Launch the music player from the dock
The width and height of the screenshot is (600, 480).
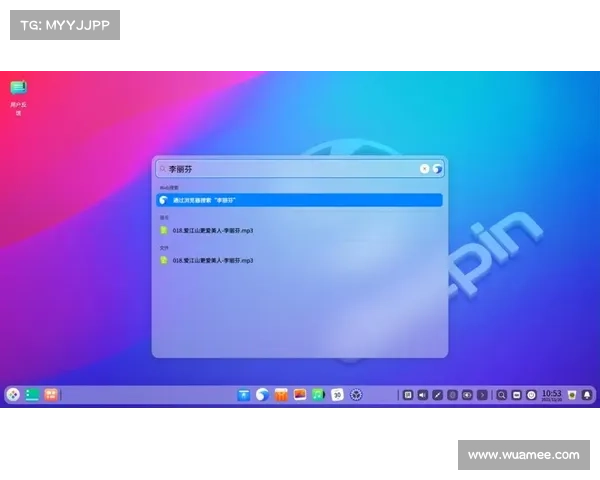[318, 395]
